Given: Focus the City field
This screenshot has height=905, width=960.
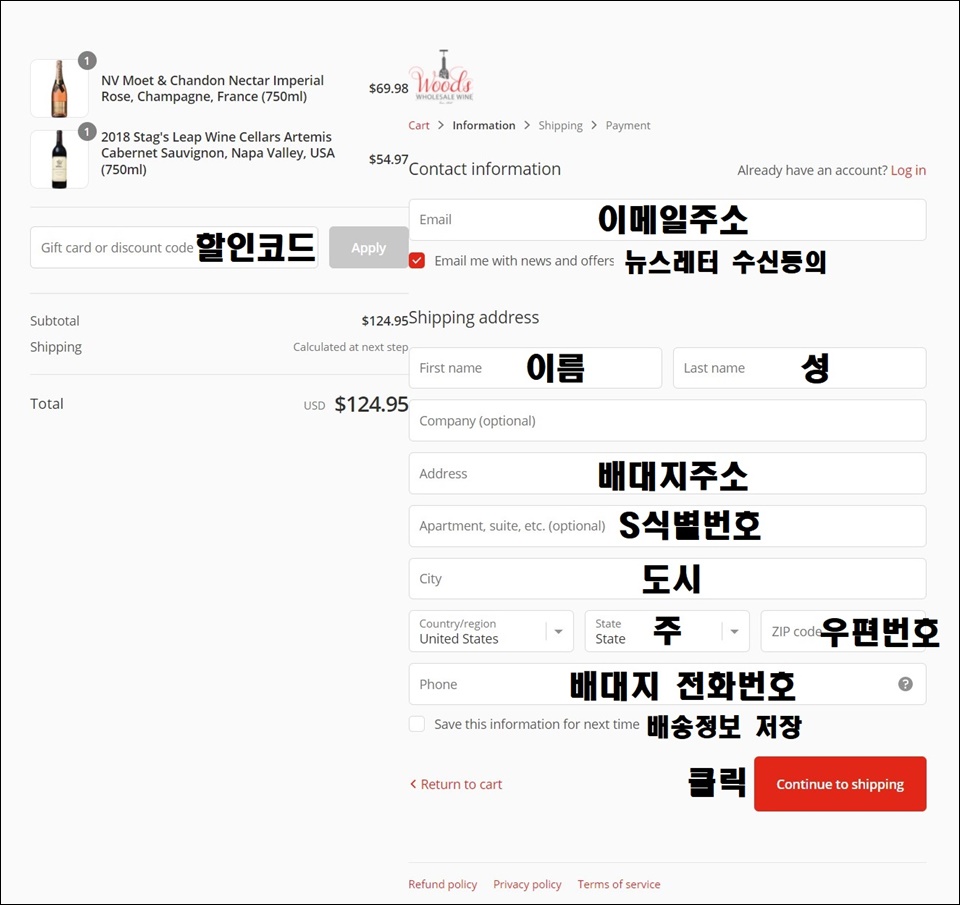Looking at the screenshot, I should (667, 579).
